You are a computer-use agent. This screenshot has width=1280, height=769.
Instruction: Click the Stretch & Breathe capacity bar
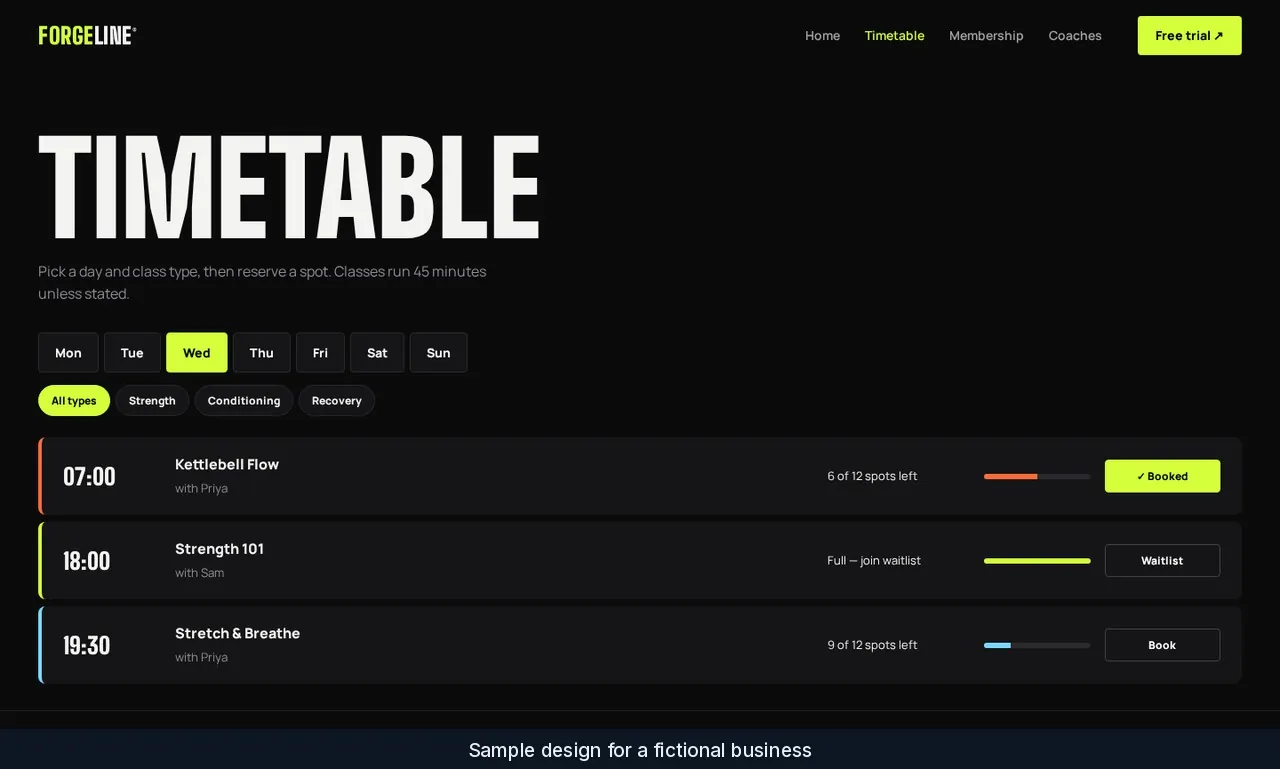[x=1037, y=645]
